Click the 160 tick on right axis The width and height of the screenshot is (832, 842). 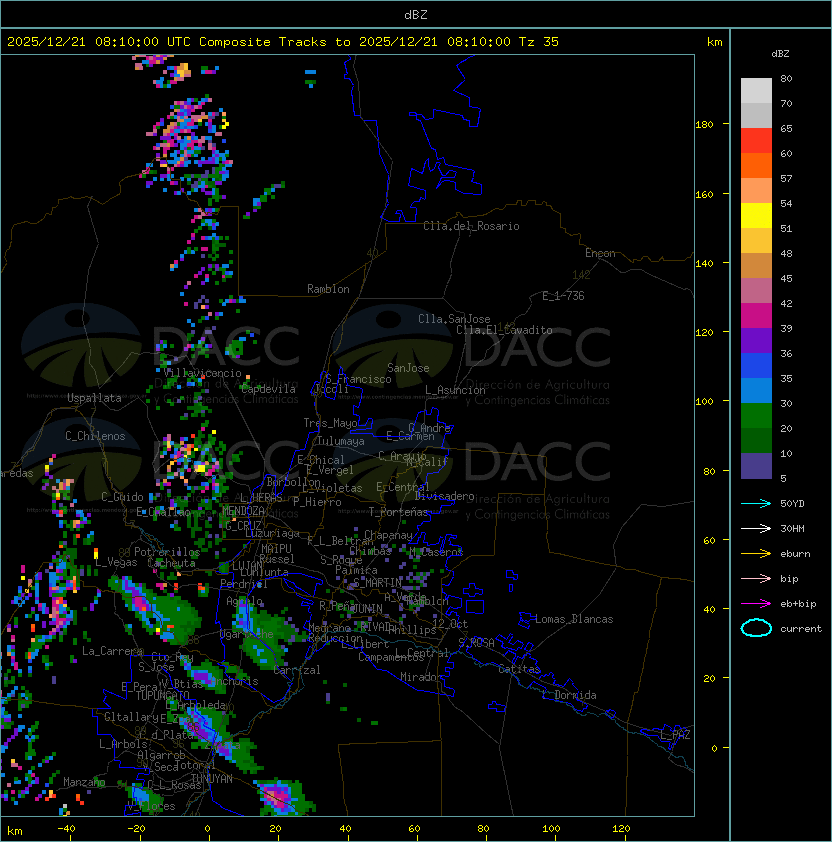704,194
